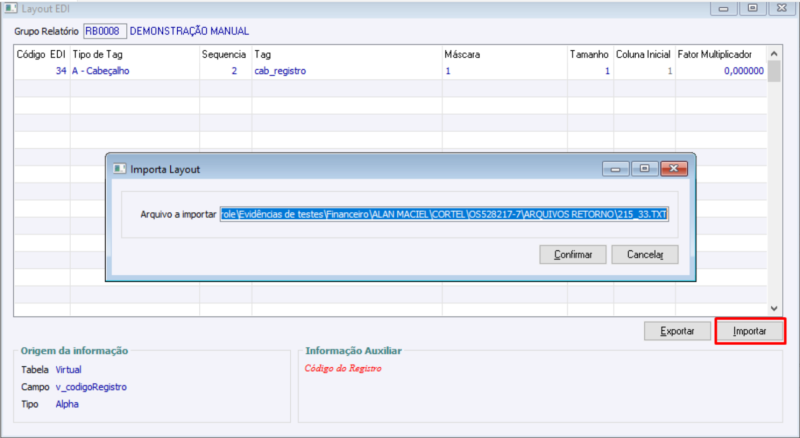The image size is (800, 438).
Task: Click the Tamanho value 1 cell
Action: (x=590, y=71)
